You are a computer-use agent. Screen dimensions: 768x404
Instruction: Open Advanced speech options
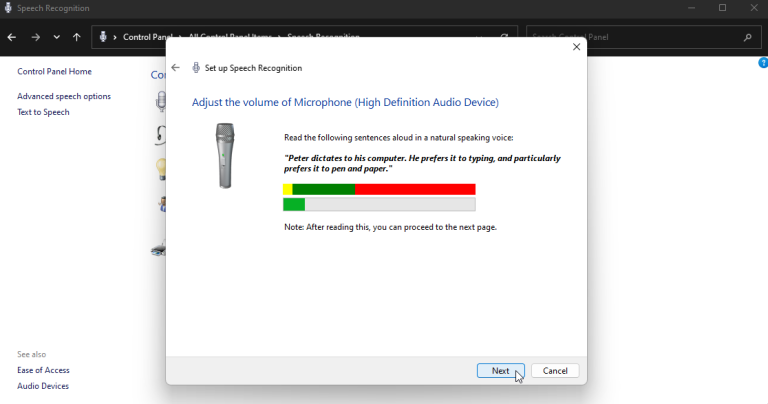64,96
